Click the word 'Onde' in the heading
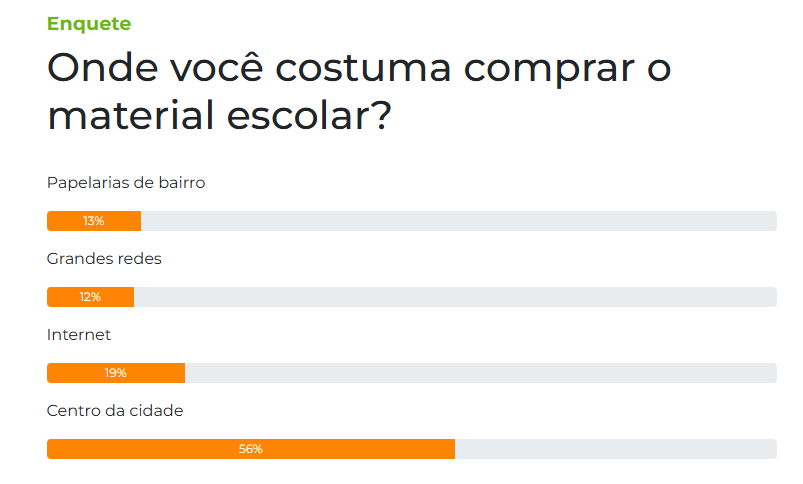This screenshot has width=803, height=484. [97, 69]
